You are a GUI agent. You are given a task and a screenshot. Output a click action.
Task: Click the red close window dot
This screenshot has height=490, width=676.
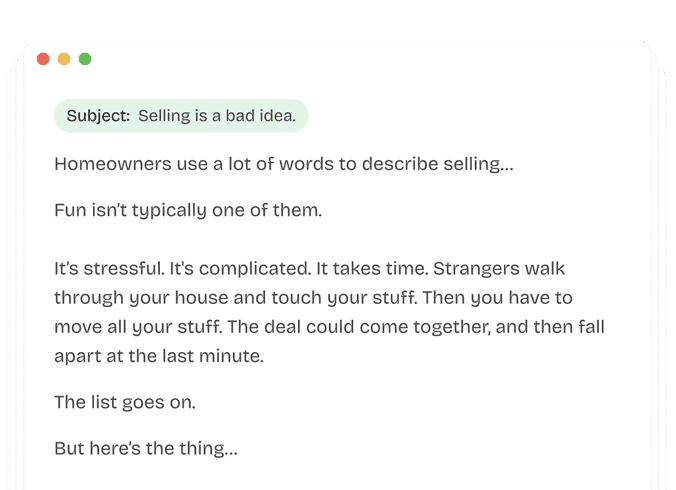(x=43, y=59)
